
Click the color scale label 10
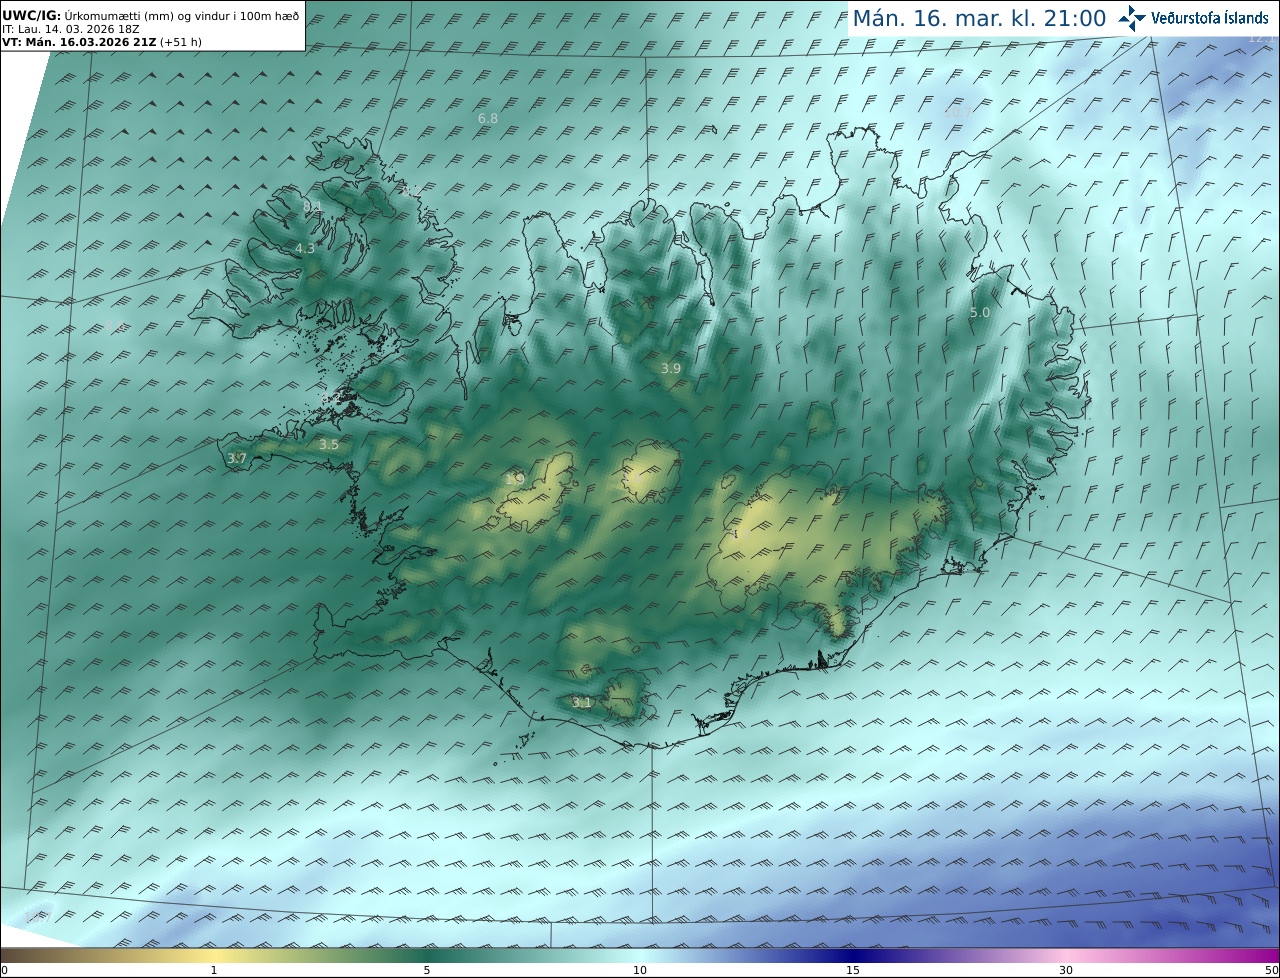(x=640, y=970)
